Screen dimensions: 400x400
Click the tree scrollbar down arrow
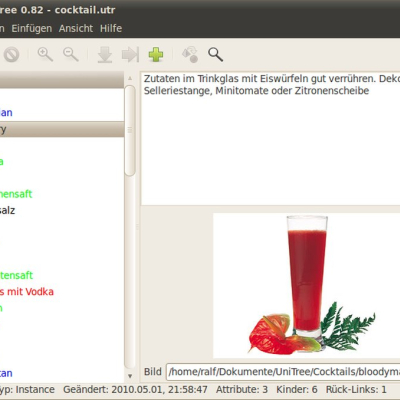(x=130, y=376)
